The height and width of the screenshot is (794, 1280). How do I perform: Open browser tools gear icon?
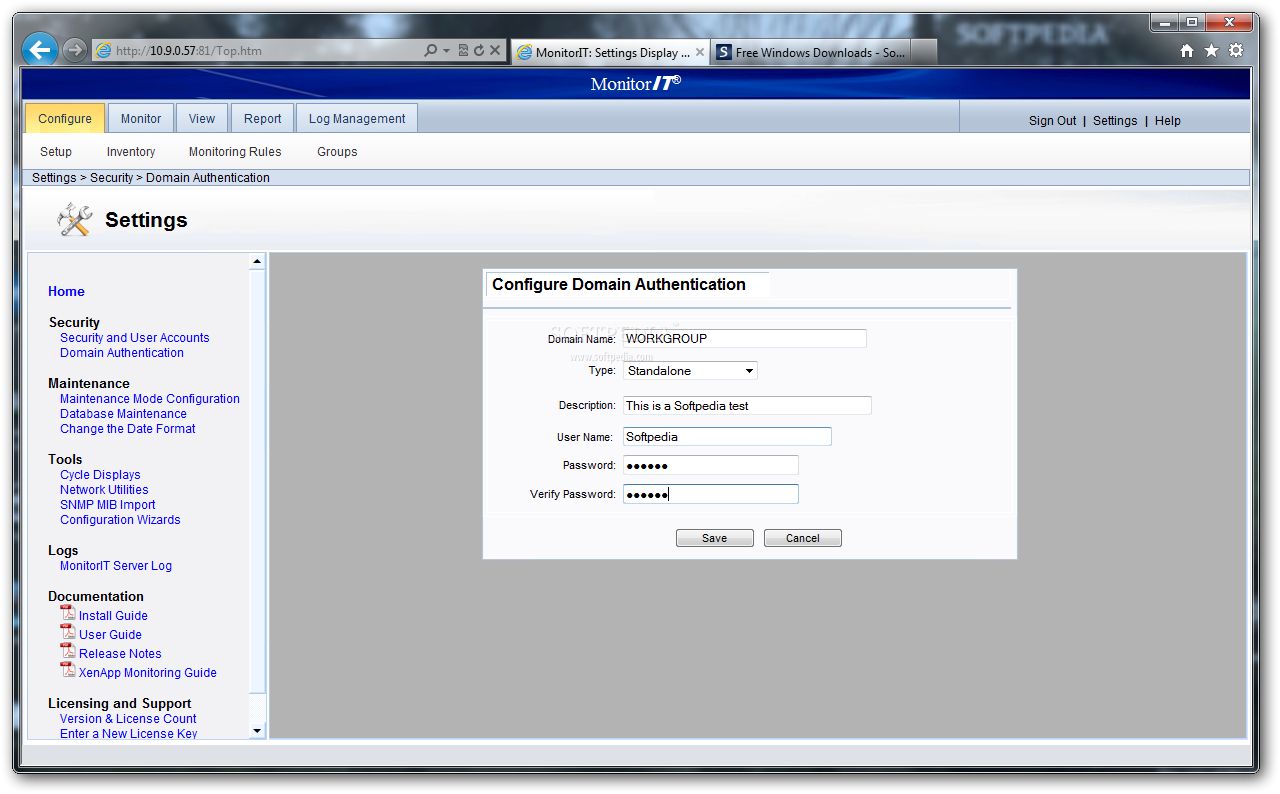(1236, 50)
